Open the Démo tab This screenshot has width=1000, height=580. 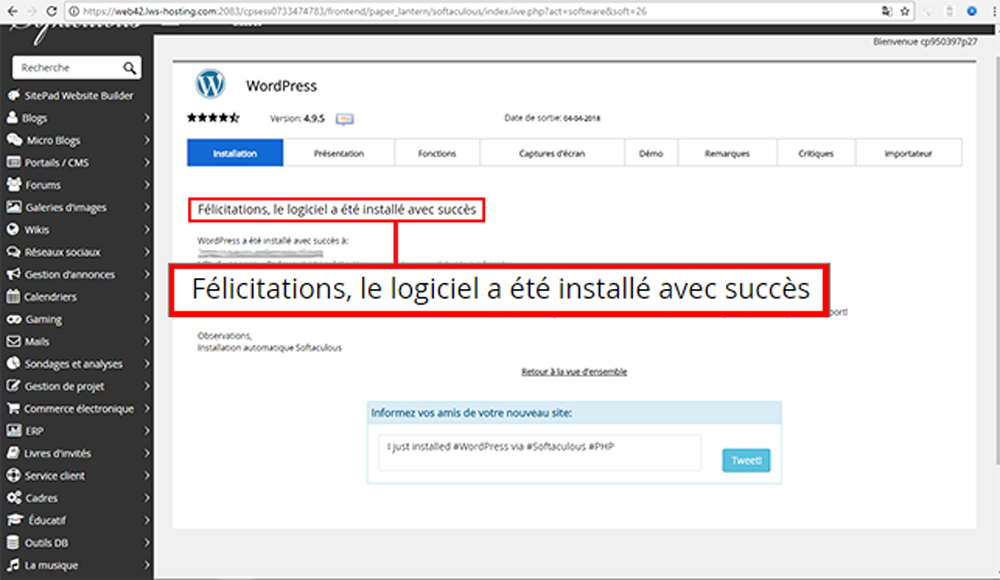tap(651, 153)
